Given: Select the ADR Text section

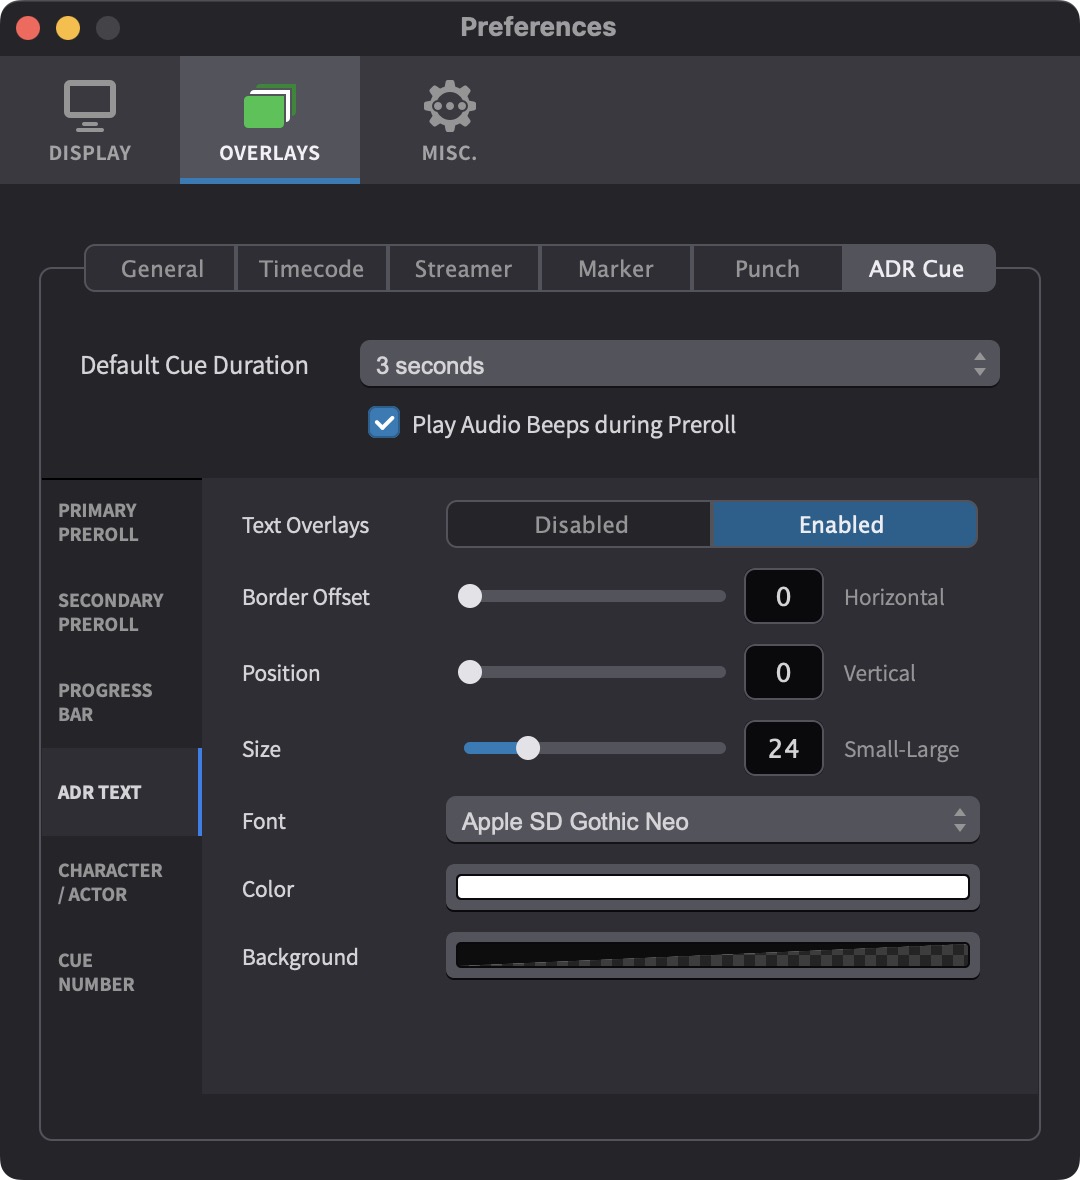Looking at the screenshot, I should point(121,792).
